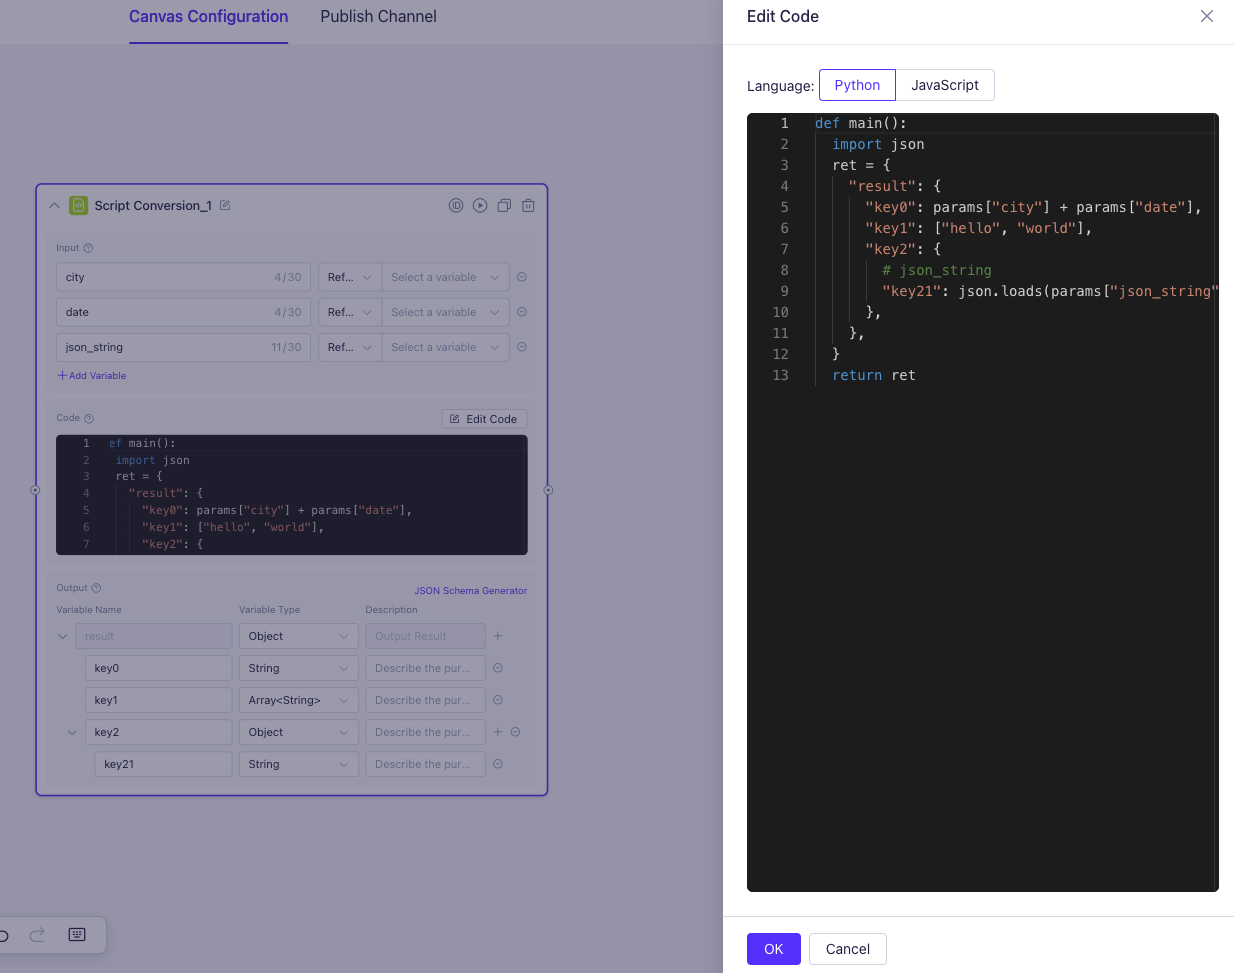Click the node's code preview area
The image size is (1234, 973).
292,495
